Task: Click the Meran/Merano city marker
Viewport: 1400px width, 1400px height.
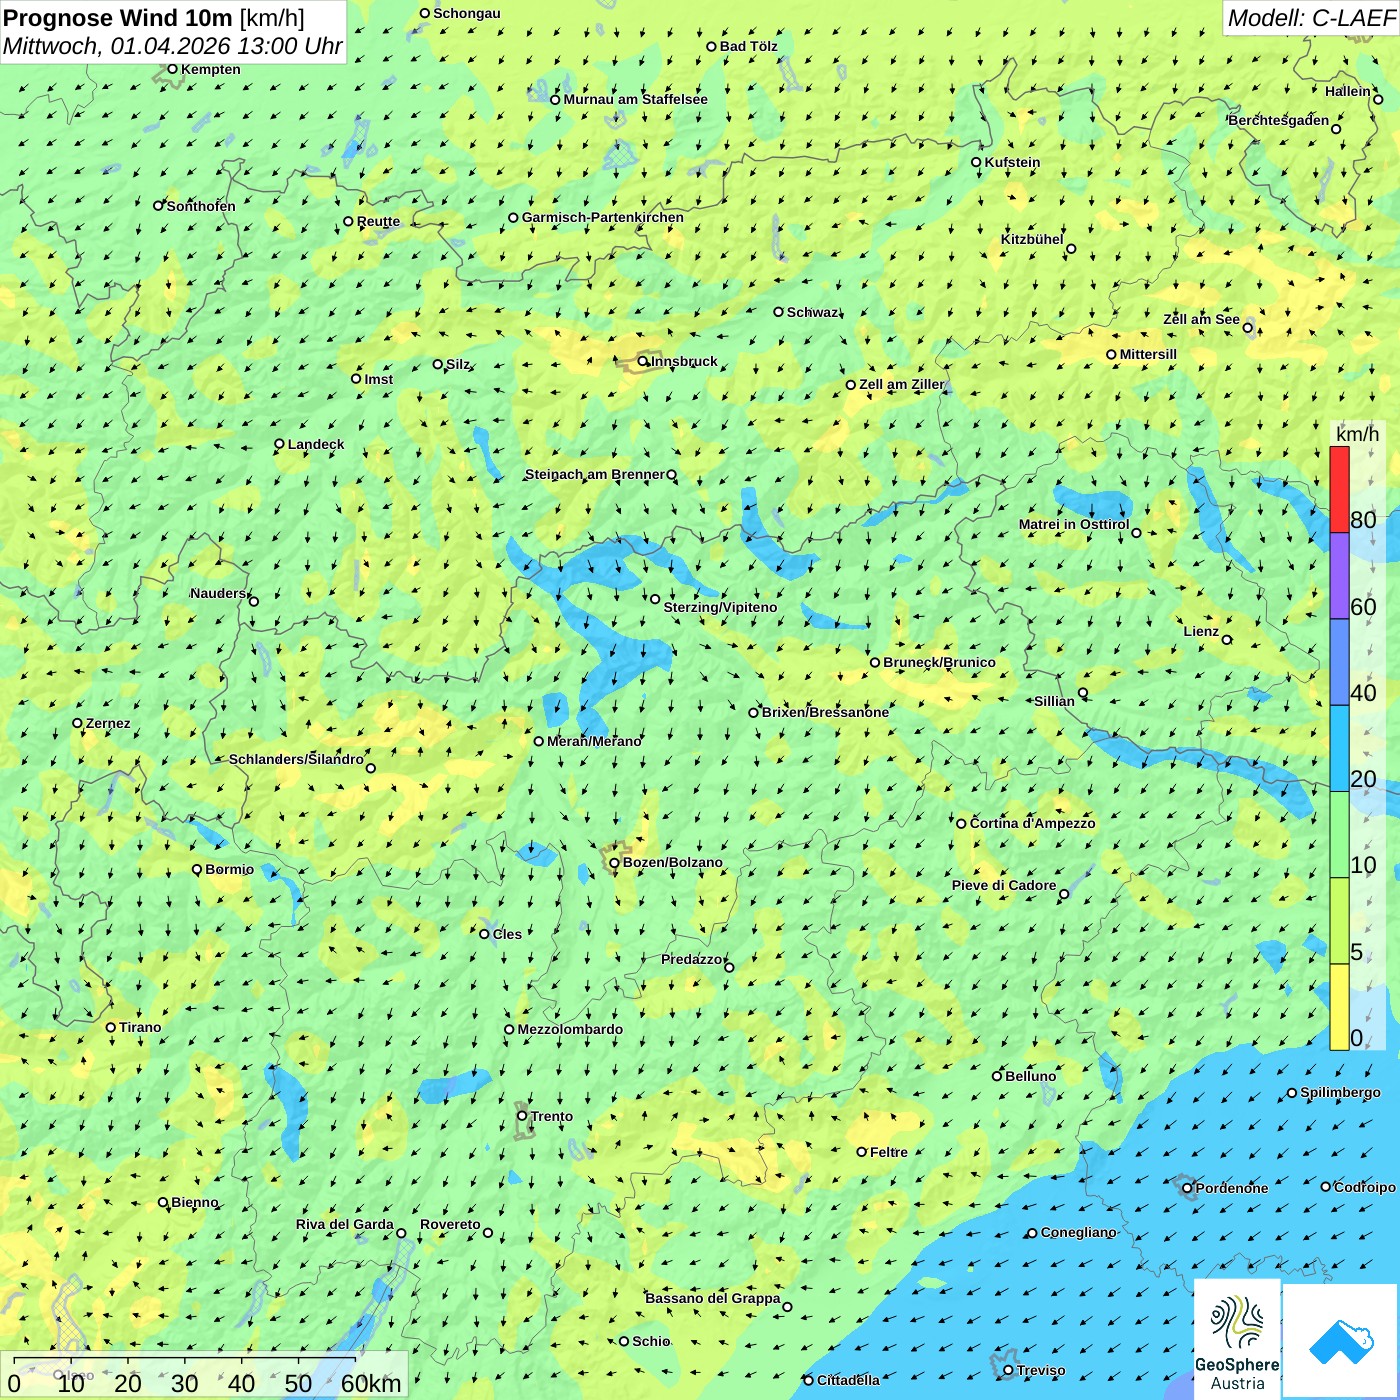Action: point(538,741)
